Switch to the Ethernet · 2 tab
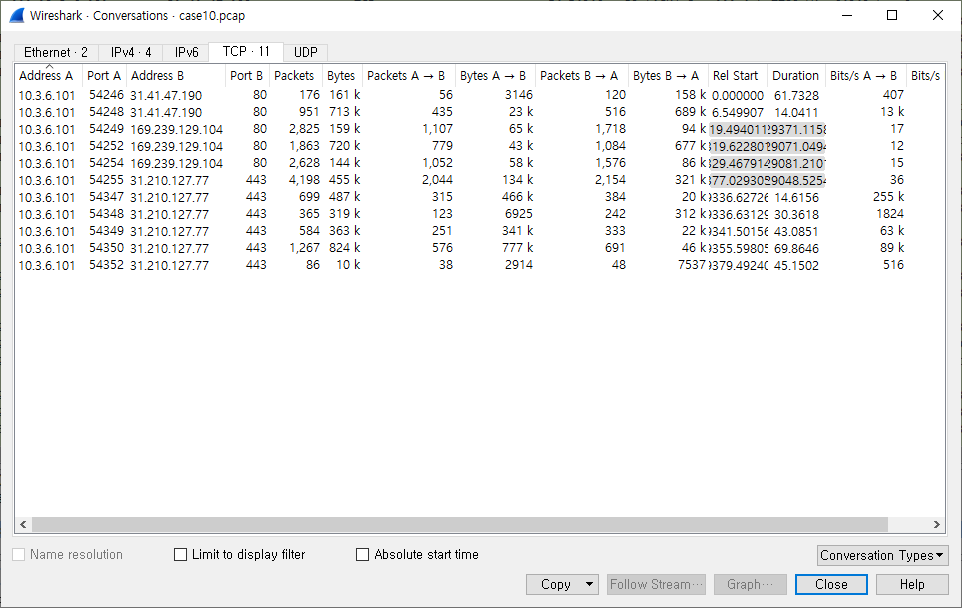962x608 pixels. pyautogui.click(x=55, y=52)
